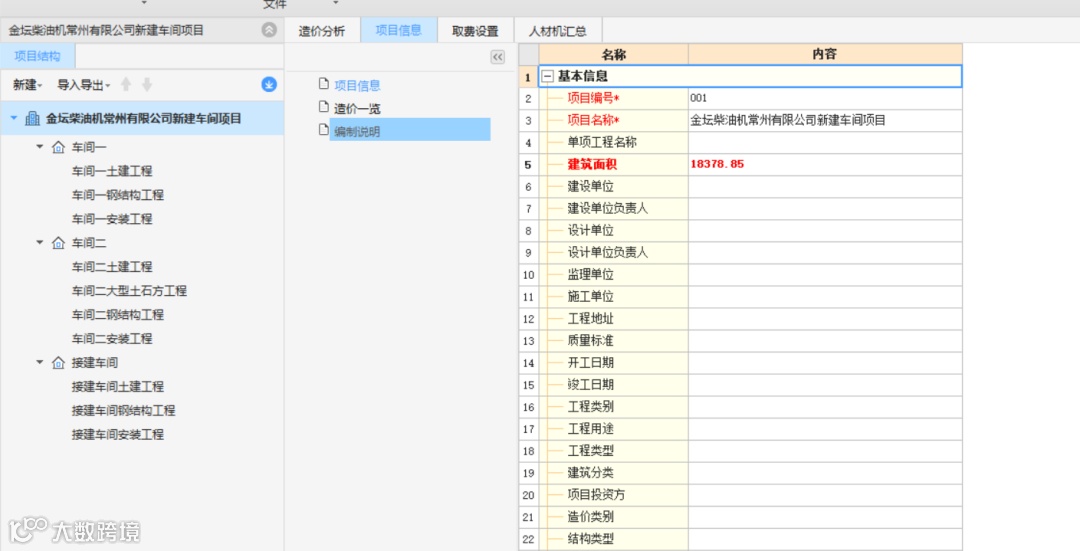1080x551 pixels.
Task: Select the 质量标准 row label
Action: (590, 341)
